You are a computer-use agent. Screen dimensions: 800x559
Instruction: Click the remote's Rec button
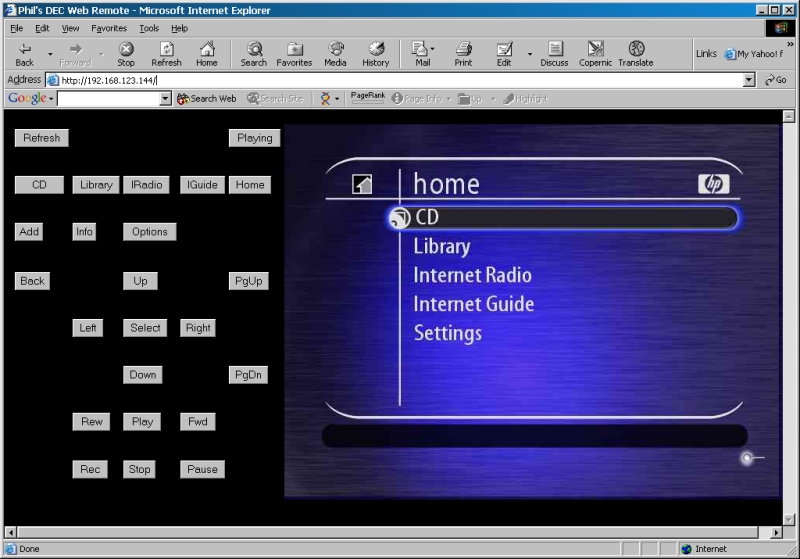click(x=90, y=469)
